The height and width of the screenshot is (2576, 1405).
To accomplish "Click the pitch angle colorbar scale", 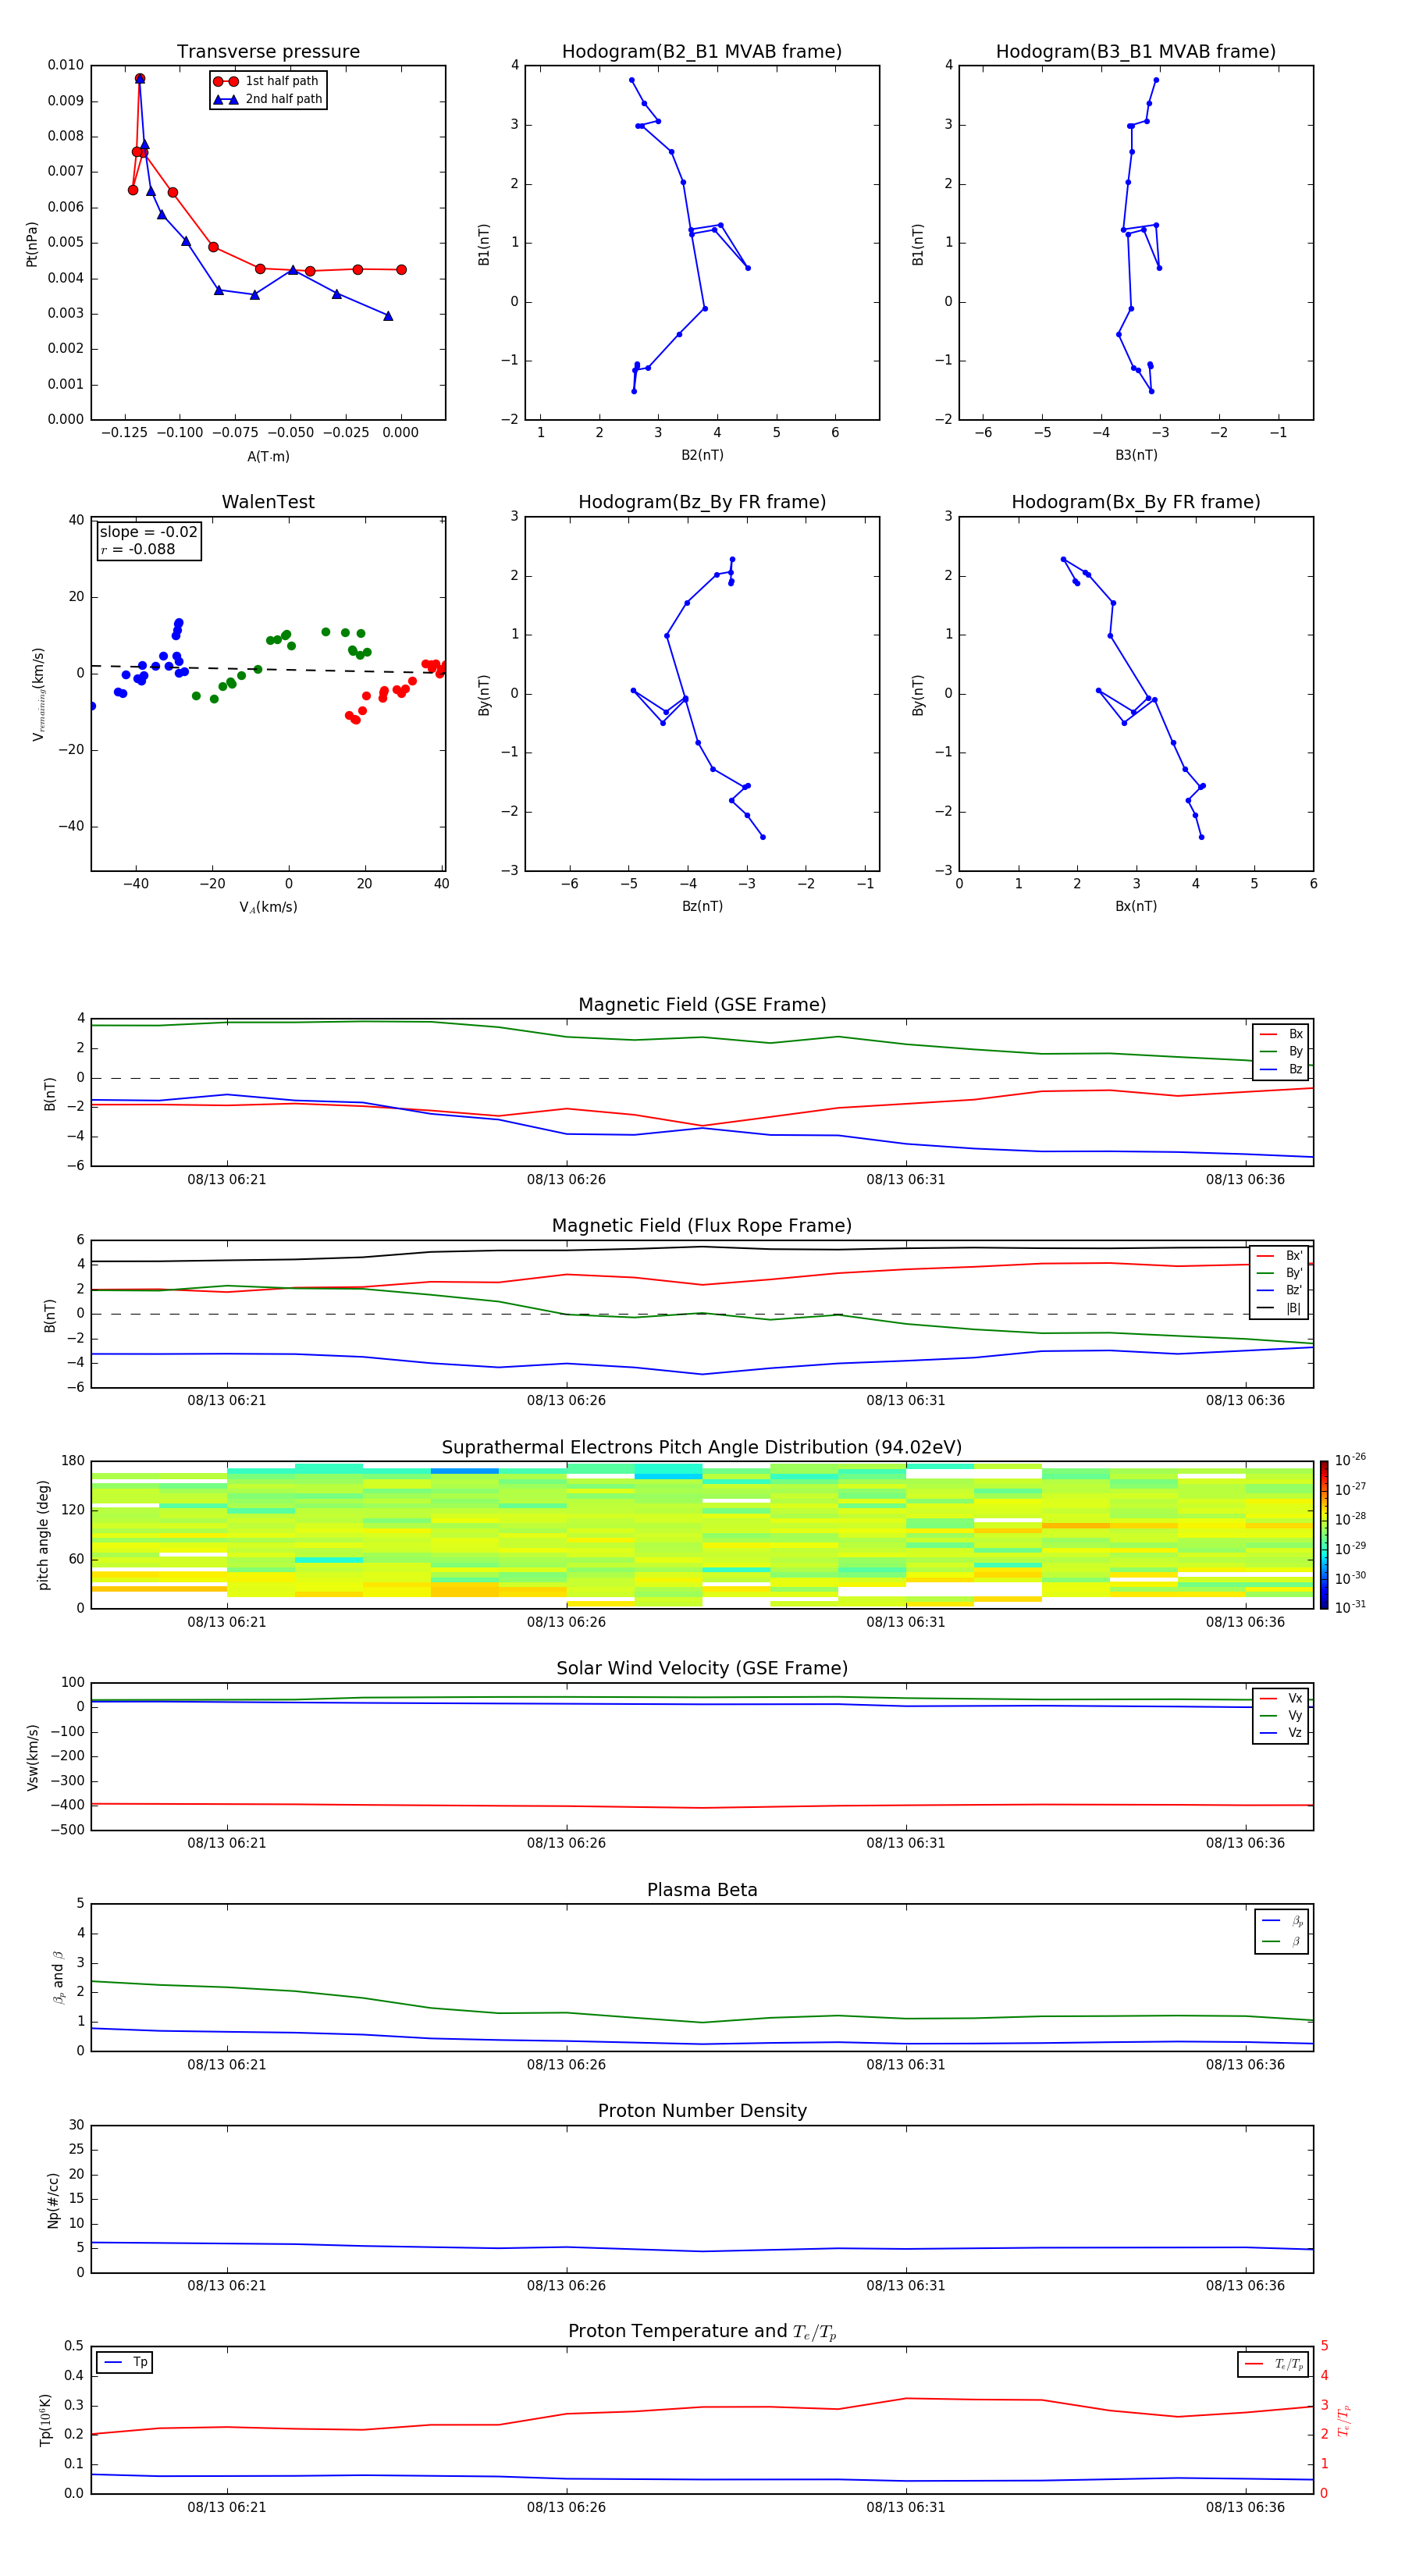I will click(x=1324, y=1535).
